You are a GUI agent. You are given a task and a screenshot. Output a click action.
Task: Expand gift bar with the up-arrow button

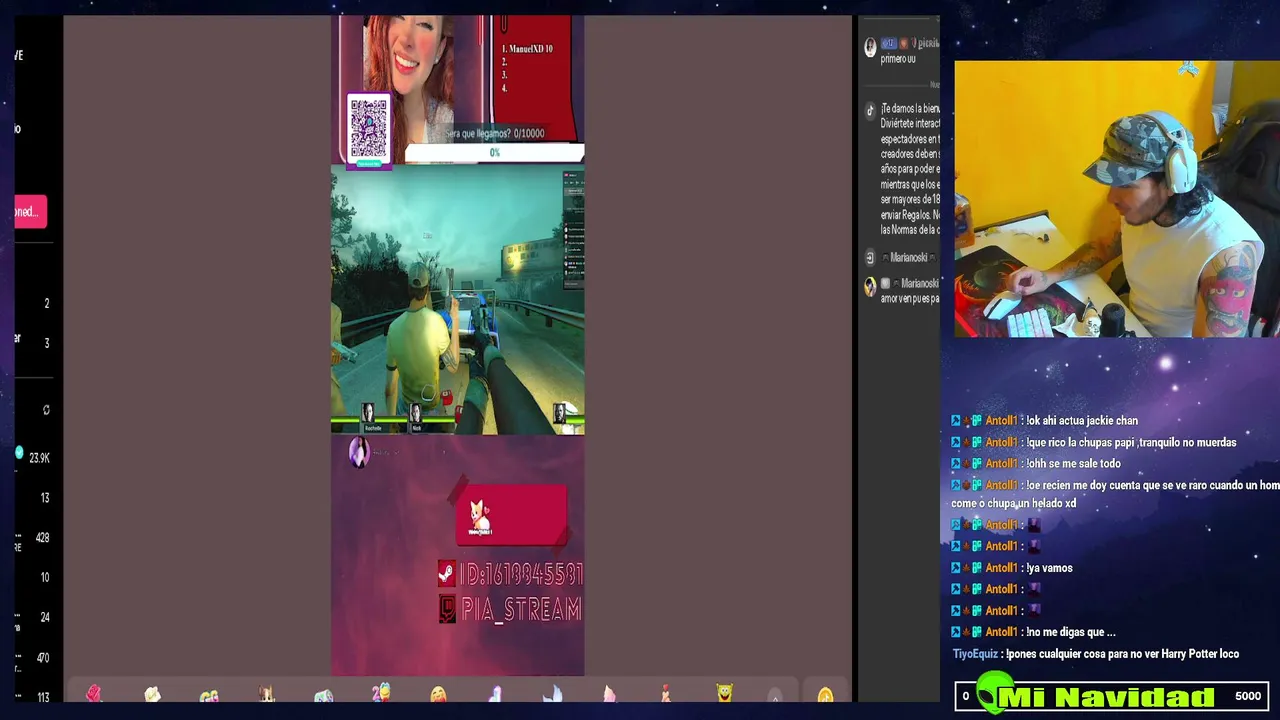pos(775,695)
